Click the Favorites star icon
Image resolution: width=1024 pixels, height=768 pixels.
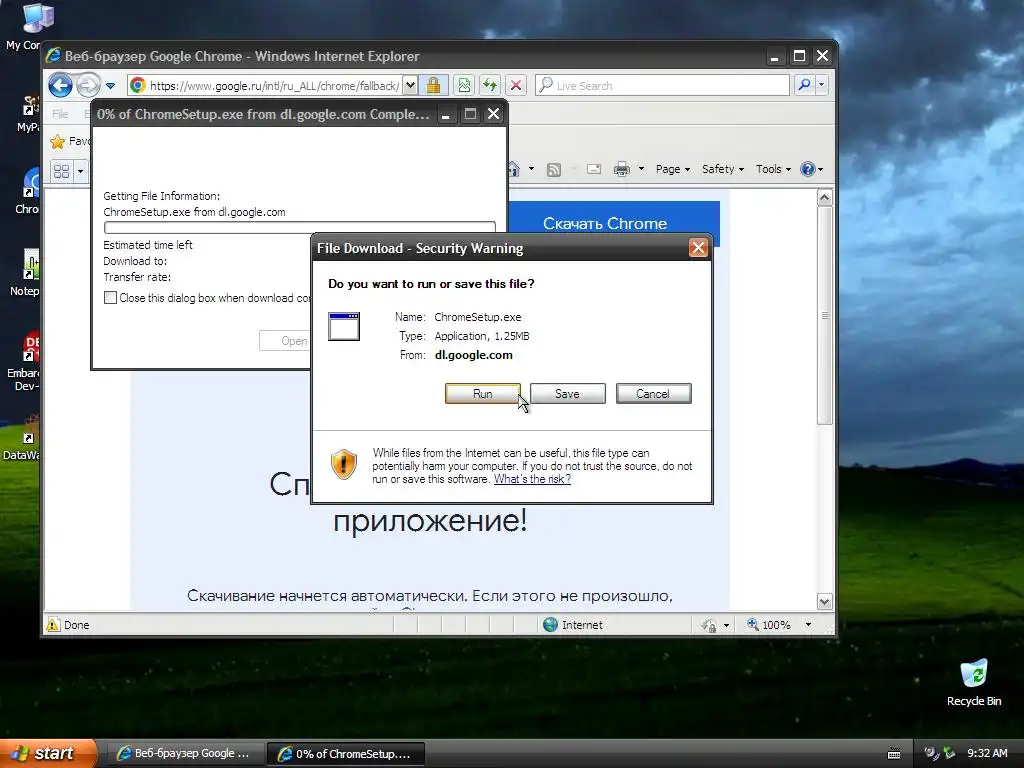click(x=58, y=141)
